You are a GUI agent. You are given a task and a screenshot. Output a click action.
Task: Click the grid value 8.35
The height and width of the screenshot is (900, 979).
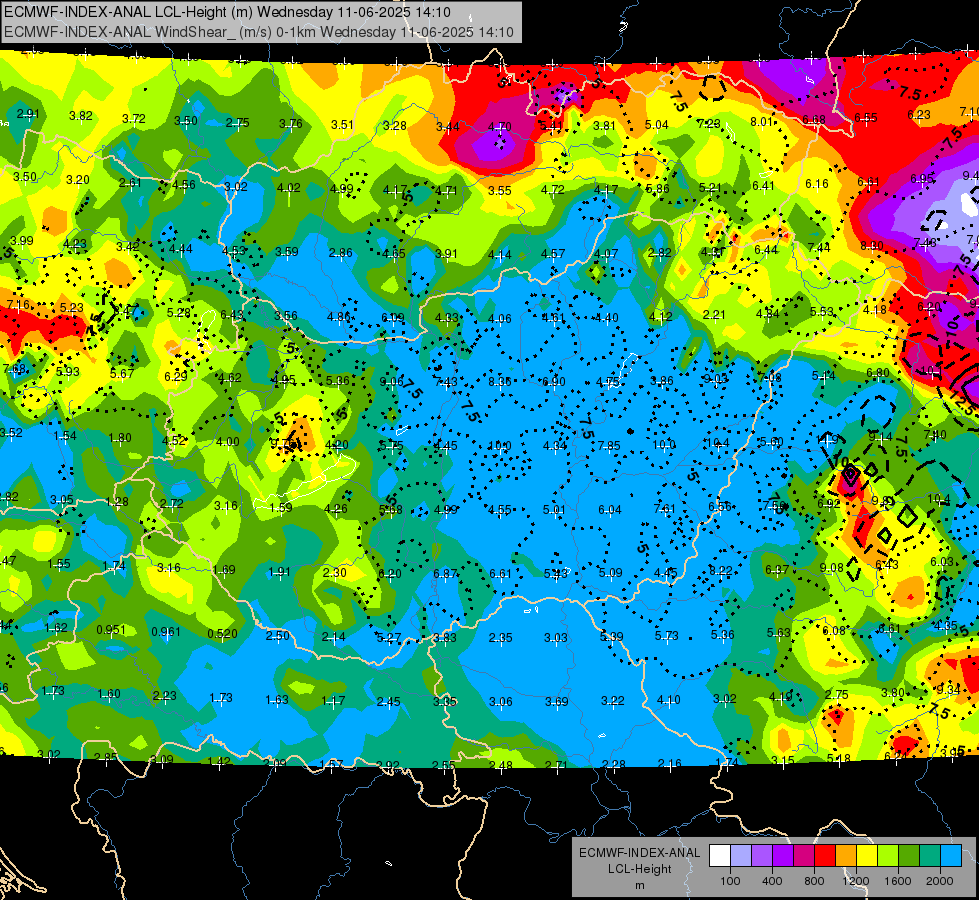499,382
